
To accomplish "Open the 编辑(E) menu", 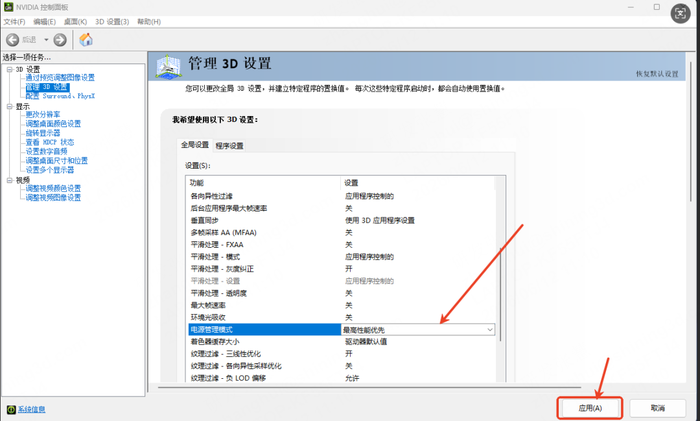I will pos(44,21).
